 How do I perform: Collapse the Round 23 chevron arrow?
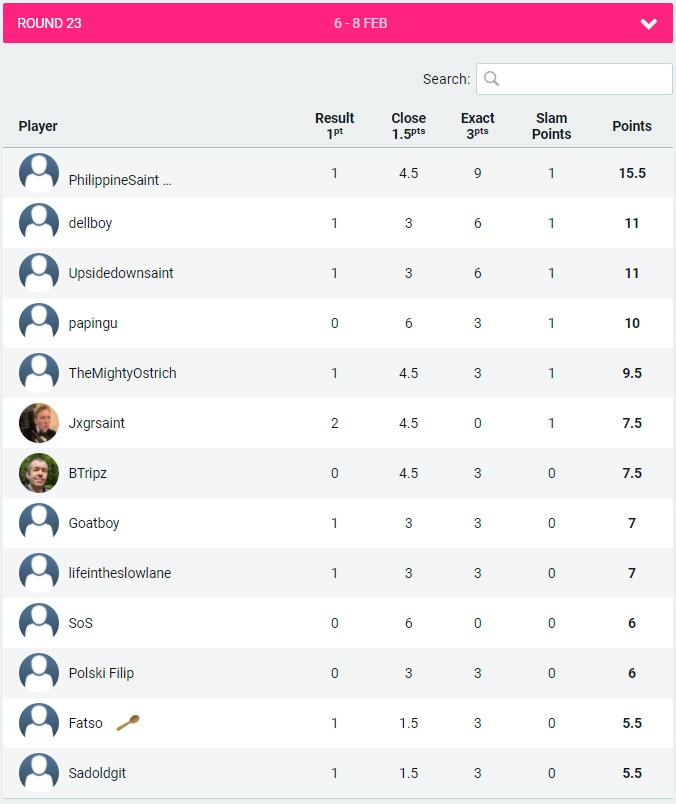(x=648, y=24)
